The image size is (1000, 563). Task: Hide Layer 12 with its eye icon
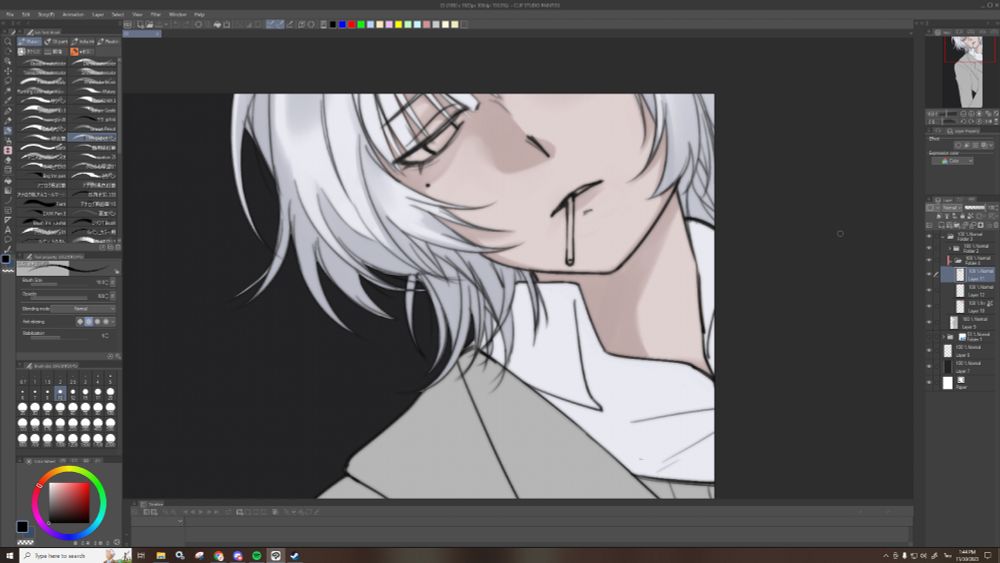click(929, 290)
